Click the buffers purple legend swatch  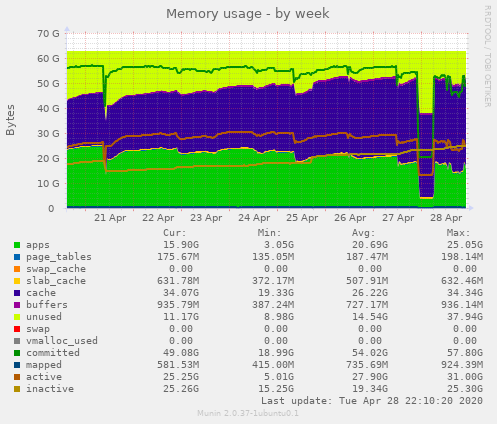click(x=17, y=305)
